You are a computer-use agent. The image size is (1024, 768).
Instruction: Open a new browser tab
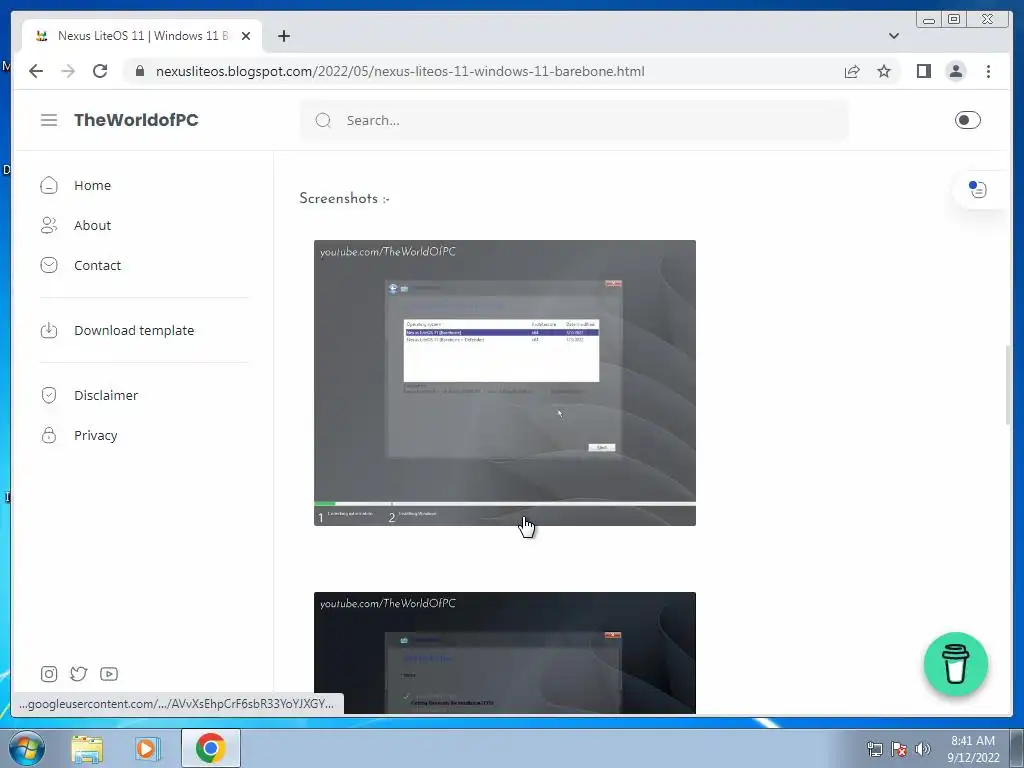click(x=283, y=36)
